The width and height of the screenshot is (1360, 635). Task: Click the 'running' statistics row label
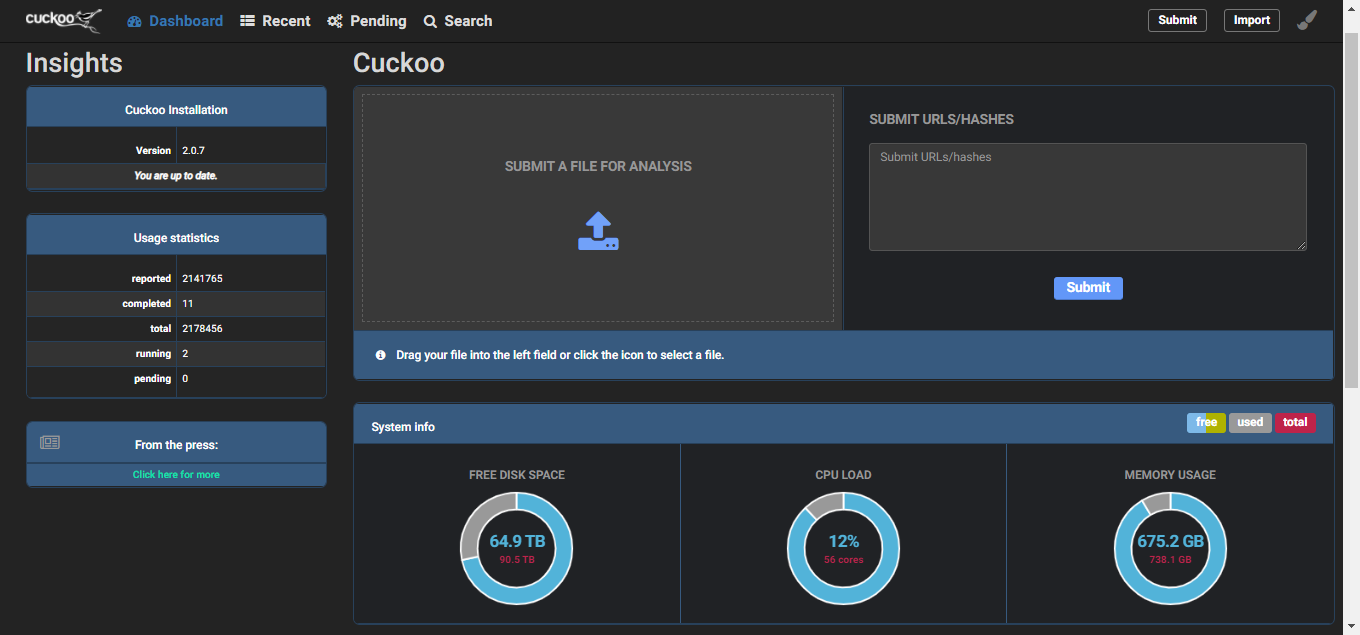(x=154, y=354)
